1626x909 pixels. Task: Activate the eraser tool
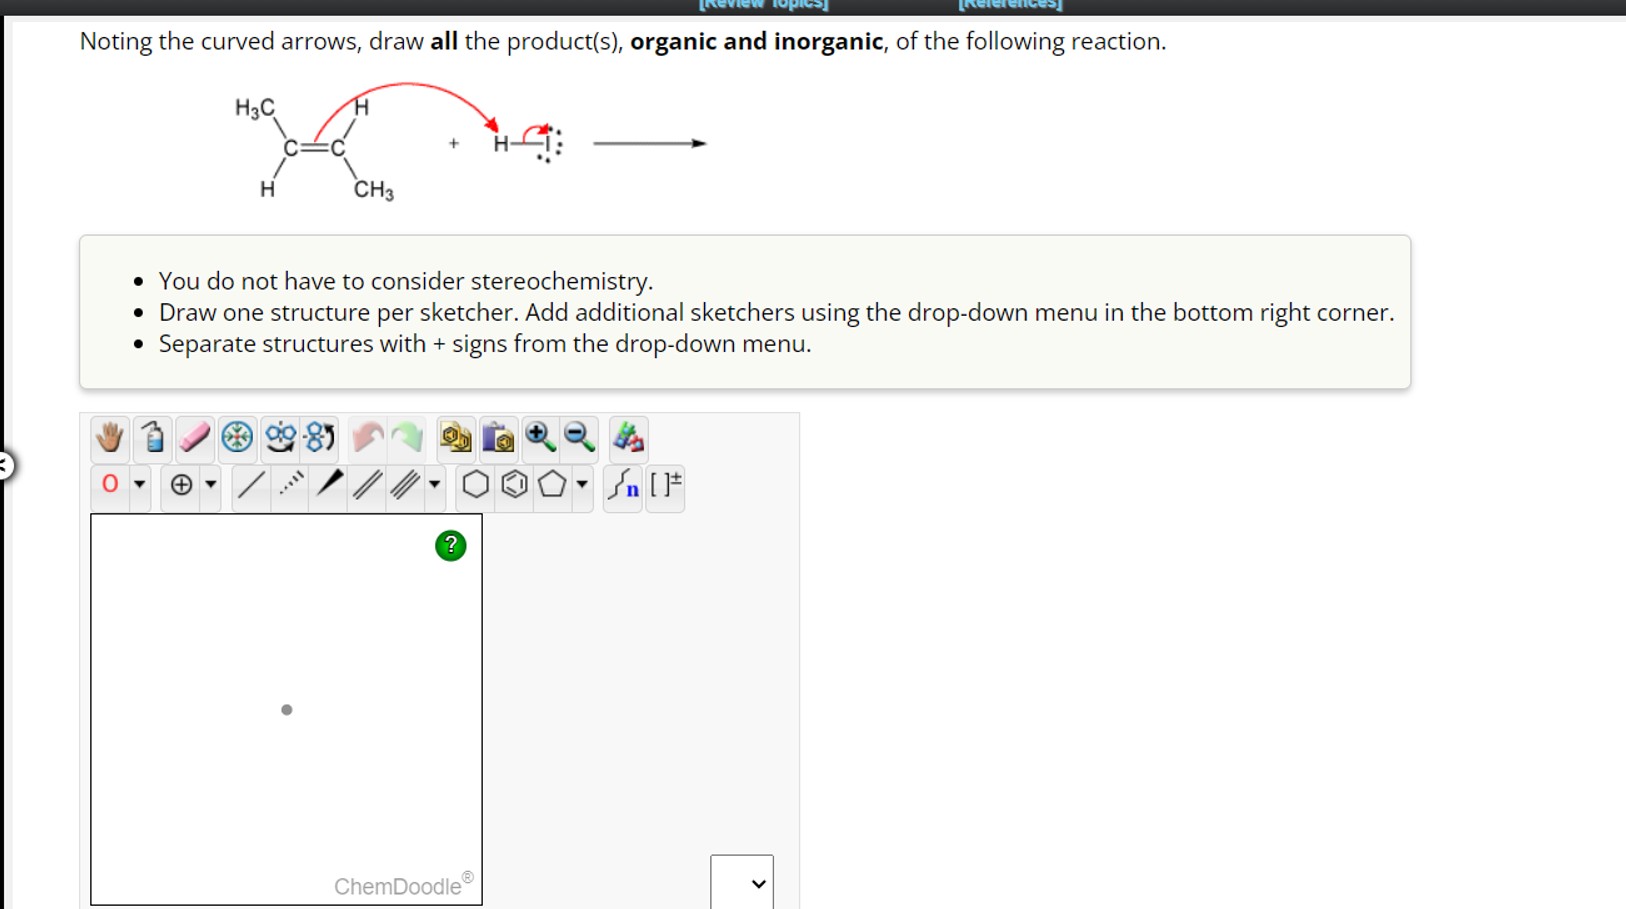pos(194,438)
